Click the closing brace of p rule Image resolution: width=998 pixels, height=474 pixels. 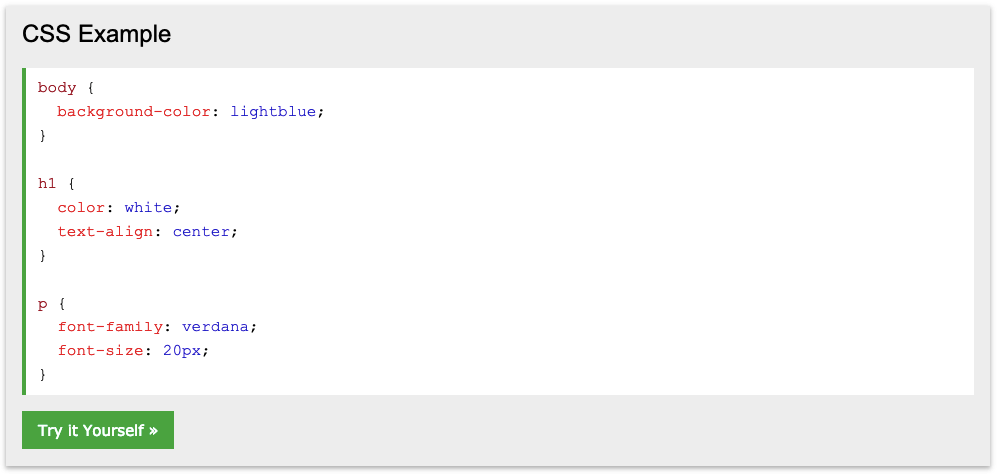(x=43, y=375)
